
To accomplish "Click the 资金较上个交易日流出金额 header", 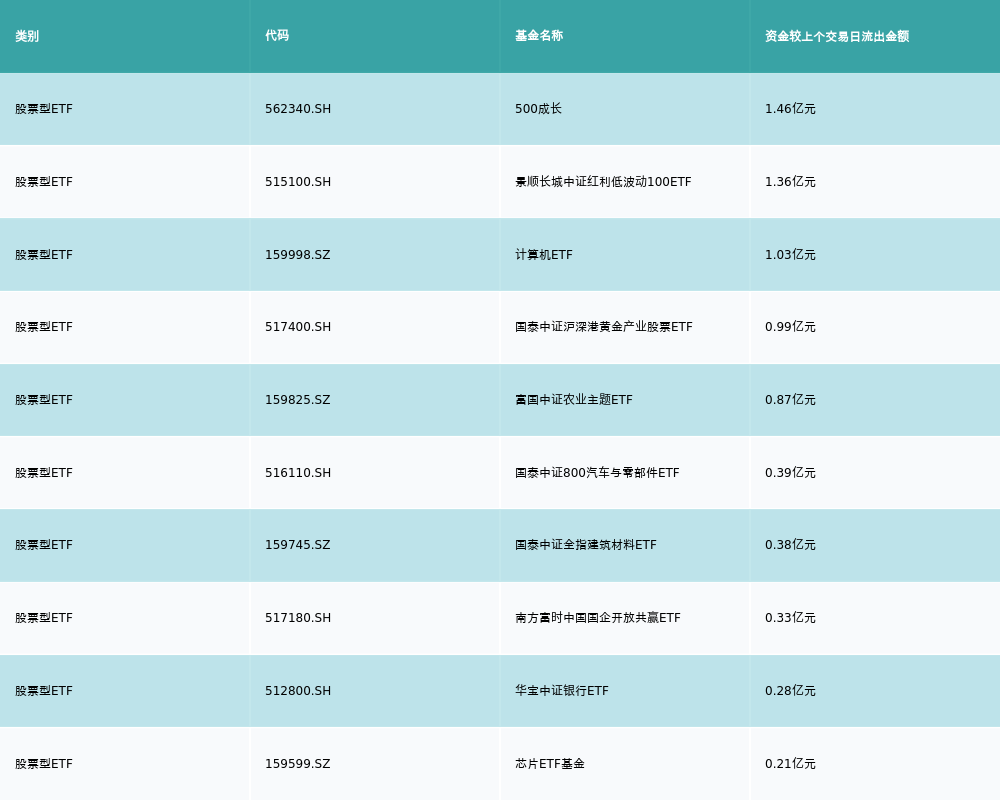I will click(x=837, y=36).
